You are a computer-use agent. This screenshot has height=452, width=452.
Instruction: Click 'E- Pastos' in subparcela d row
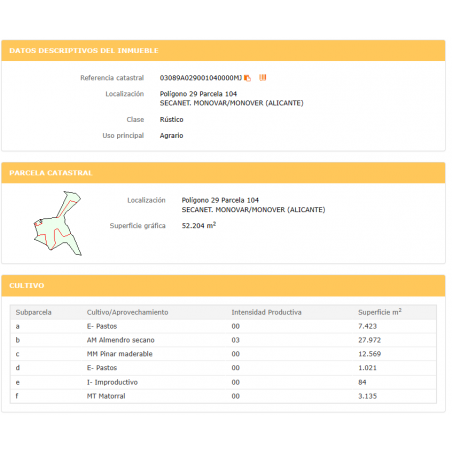click(102, 368)
